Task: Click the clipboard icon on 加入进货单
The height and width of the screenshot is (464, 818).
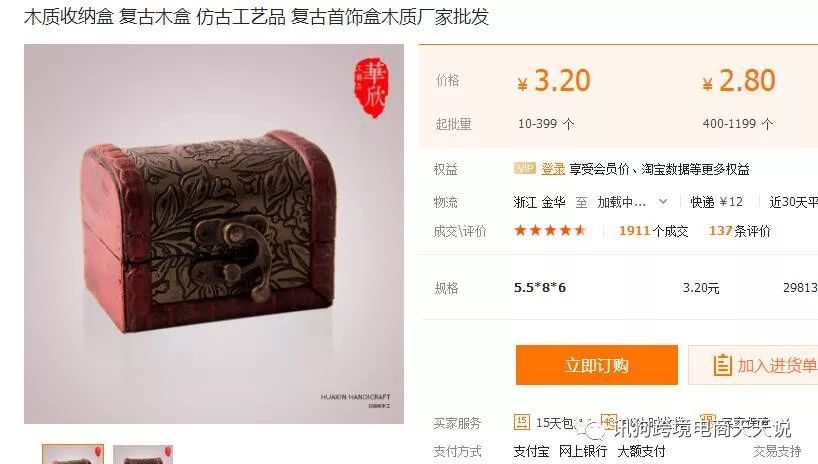Action: coord(722,365)
